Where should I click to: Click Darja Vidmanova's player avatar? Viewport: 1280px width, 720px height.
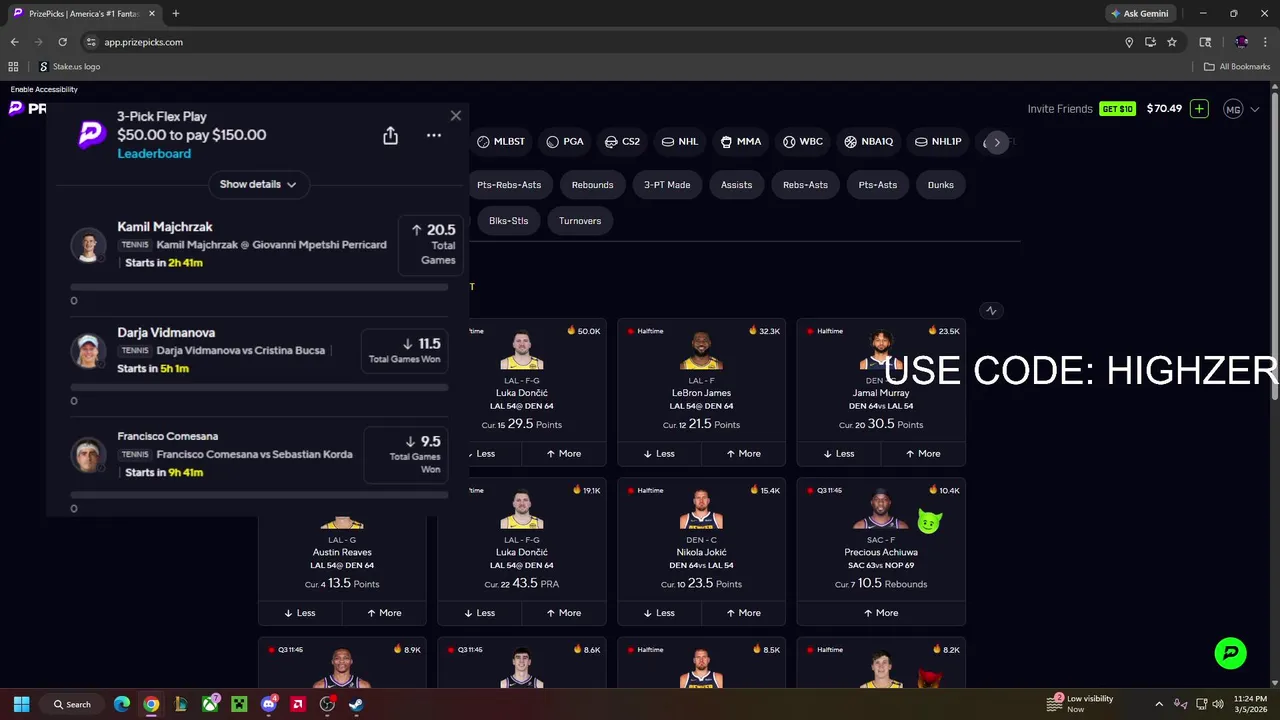pyautogui.click(x=89, y=350)
